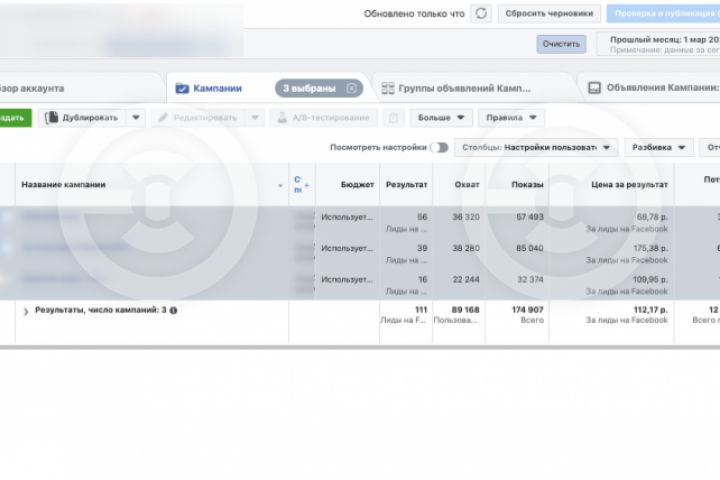This screenshot has width=720, height=480.
Task: Click the 57 493 impressions cell
Action: tap(529, 217)
